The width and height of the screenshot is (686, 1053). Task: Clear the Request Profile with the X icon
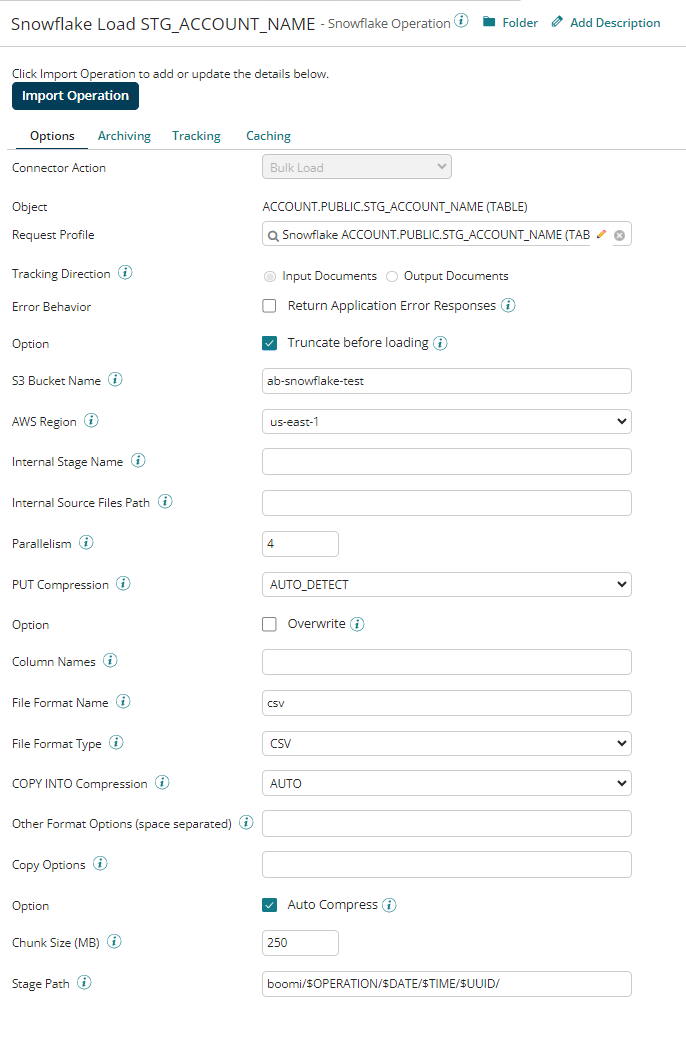point(619,235)
